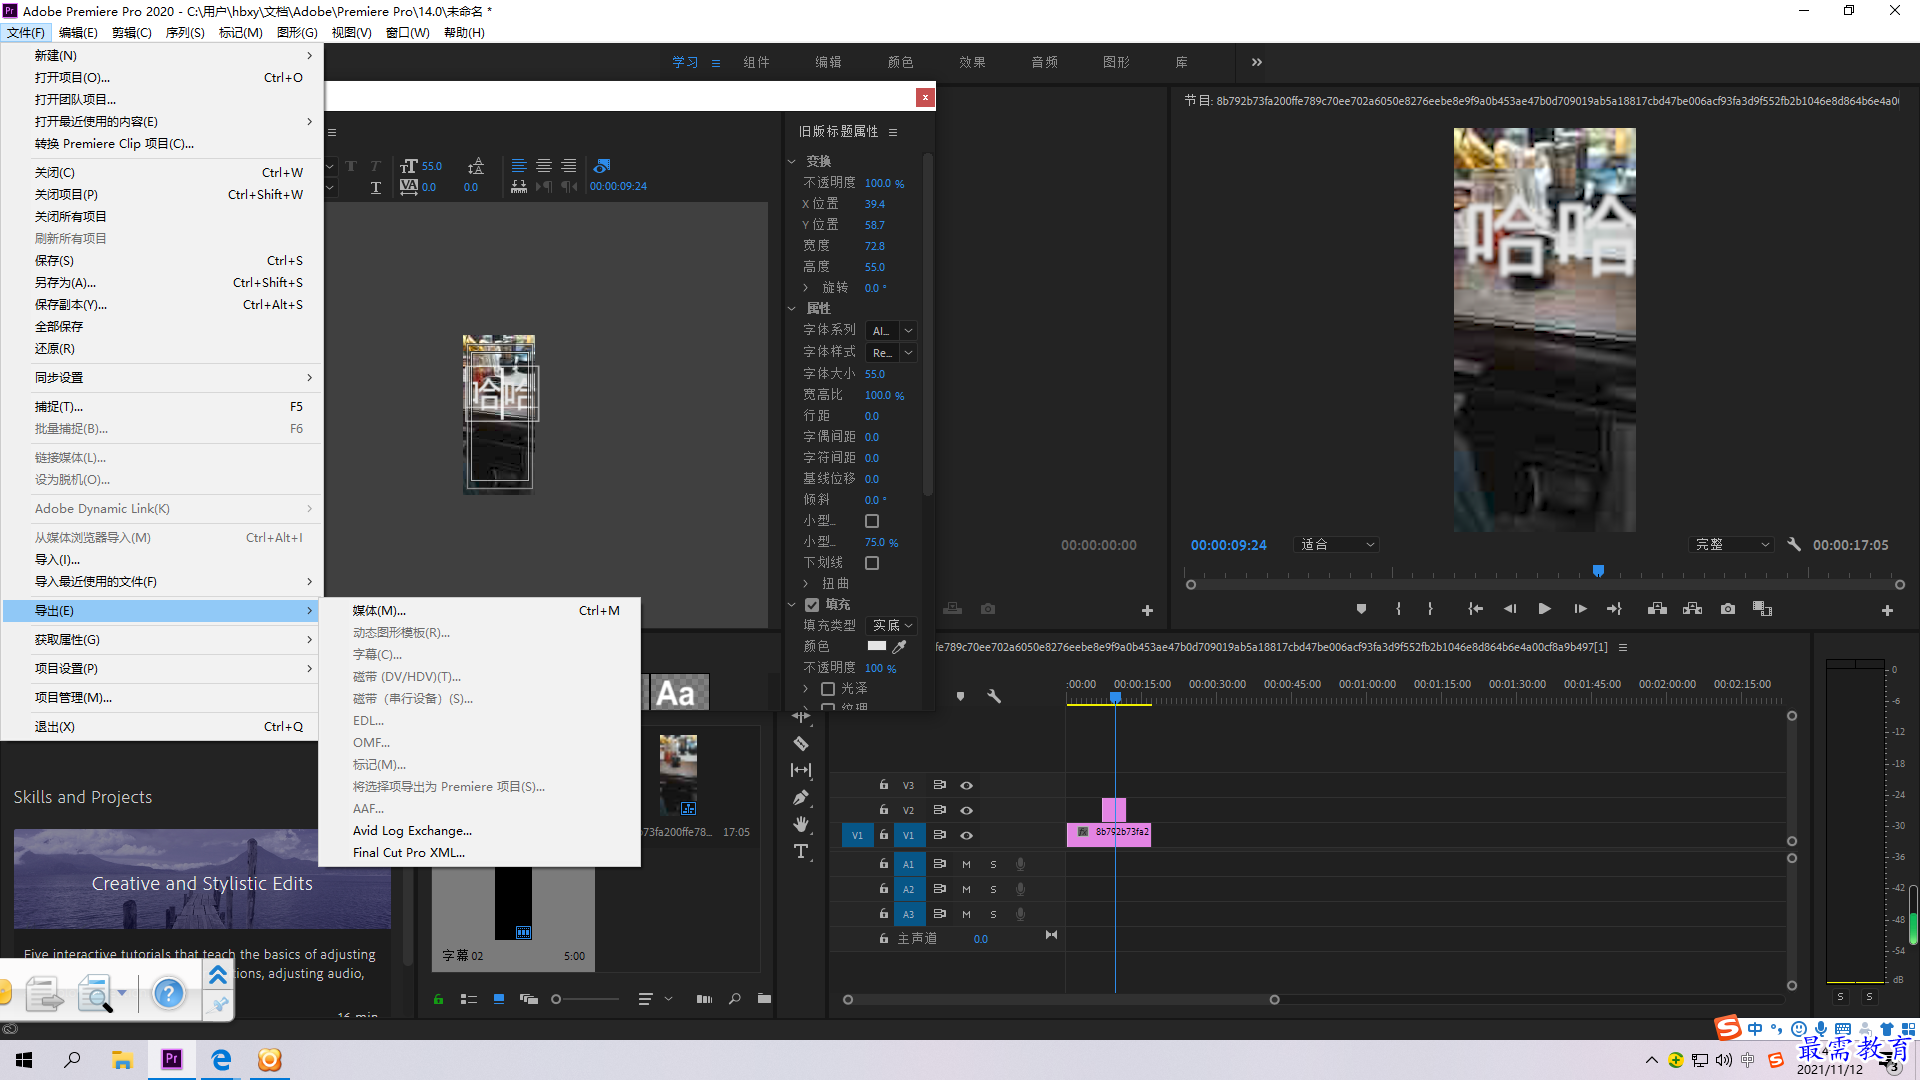The image size is (1920, 1080).
Task: Click the Extract button in Program Monitor
Action: [x=1692, y=609]
